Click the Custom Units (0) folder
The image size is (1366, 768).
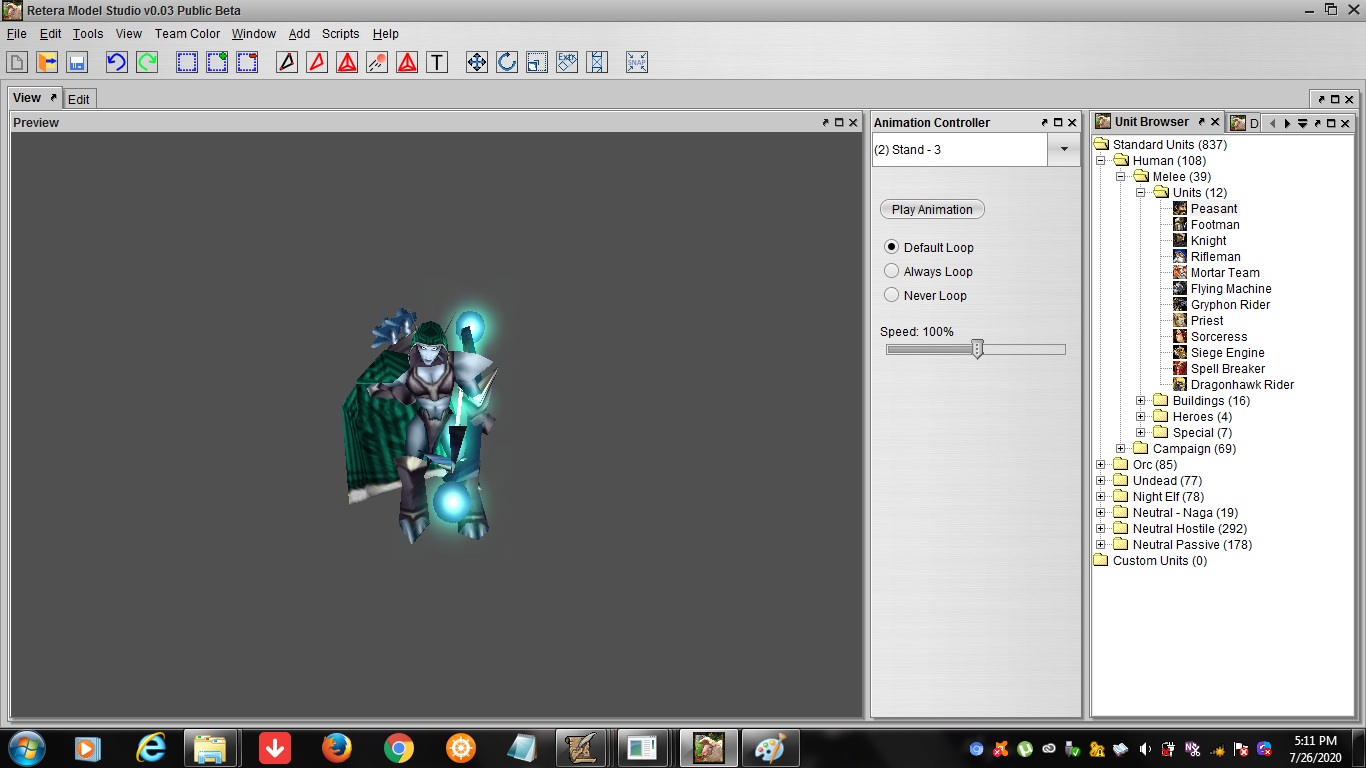point(1151,561)
